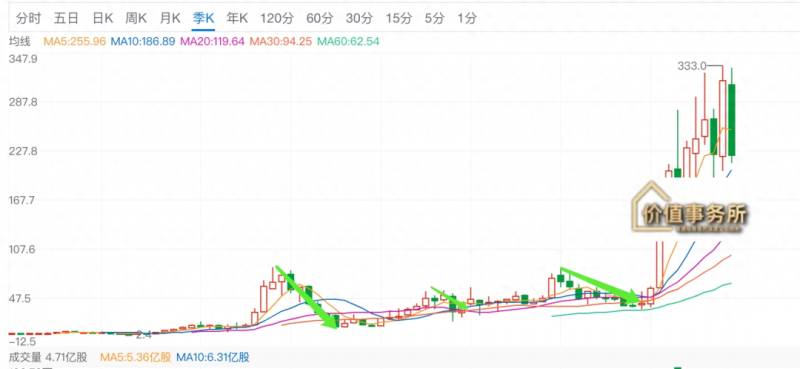The width and height of the screenshot is (800, 369).
Task: Select the 日K tab
Action: click(x=103, y=18)
